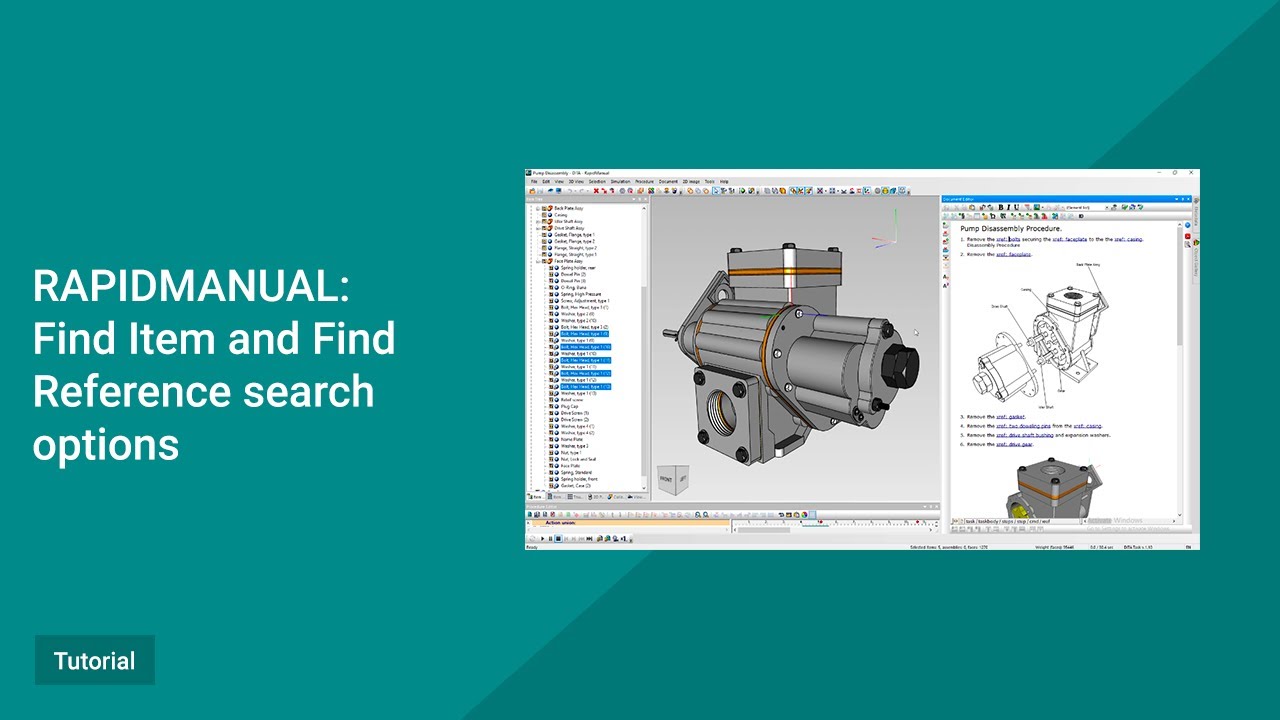Select Screw, Adjustment, type 1 item

coord(585,300)
